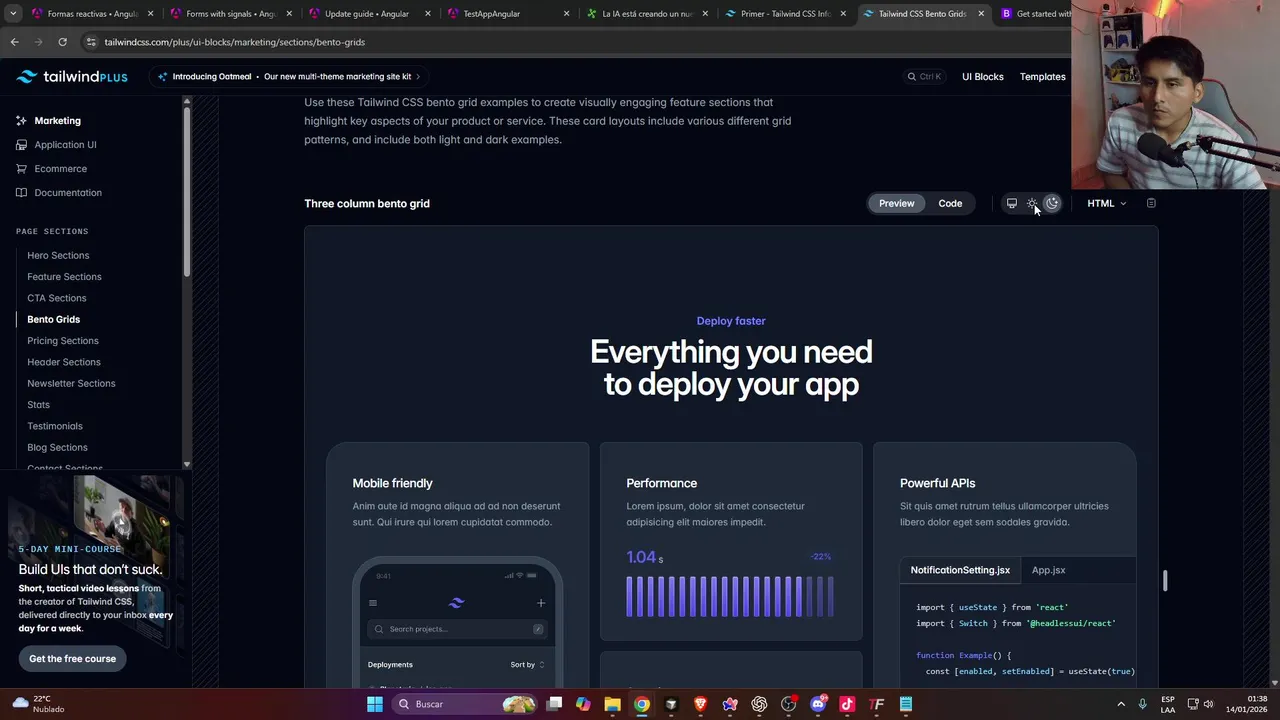The image size is (1280, 720).
Task: Click the address bar URL
Action: pyautogui.click(x=235, y=42)
